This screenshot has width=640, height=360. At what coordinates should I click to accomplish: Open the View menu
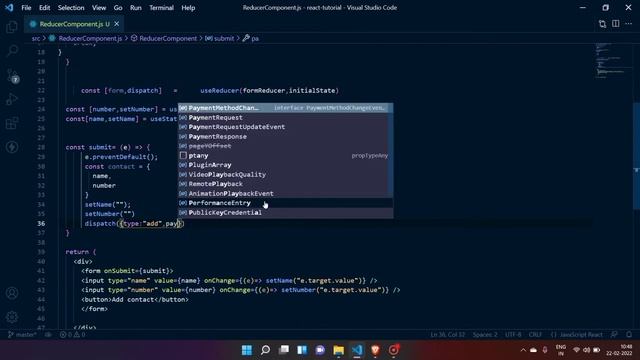tap(99, 8)
